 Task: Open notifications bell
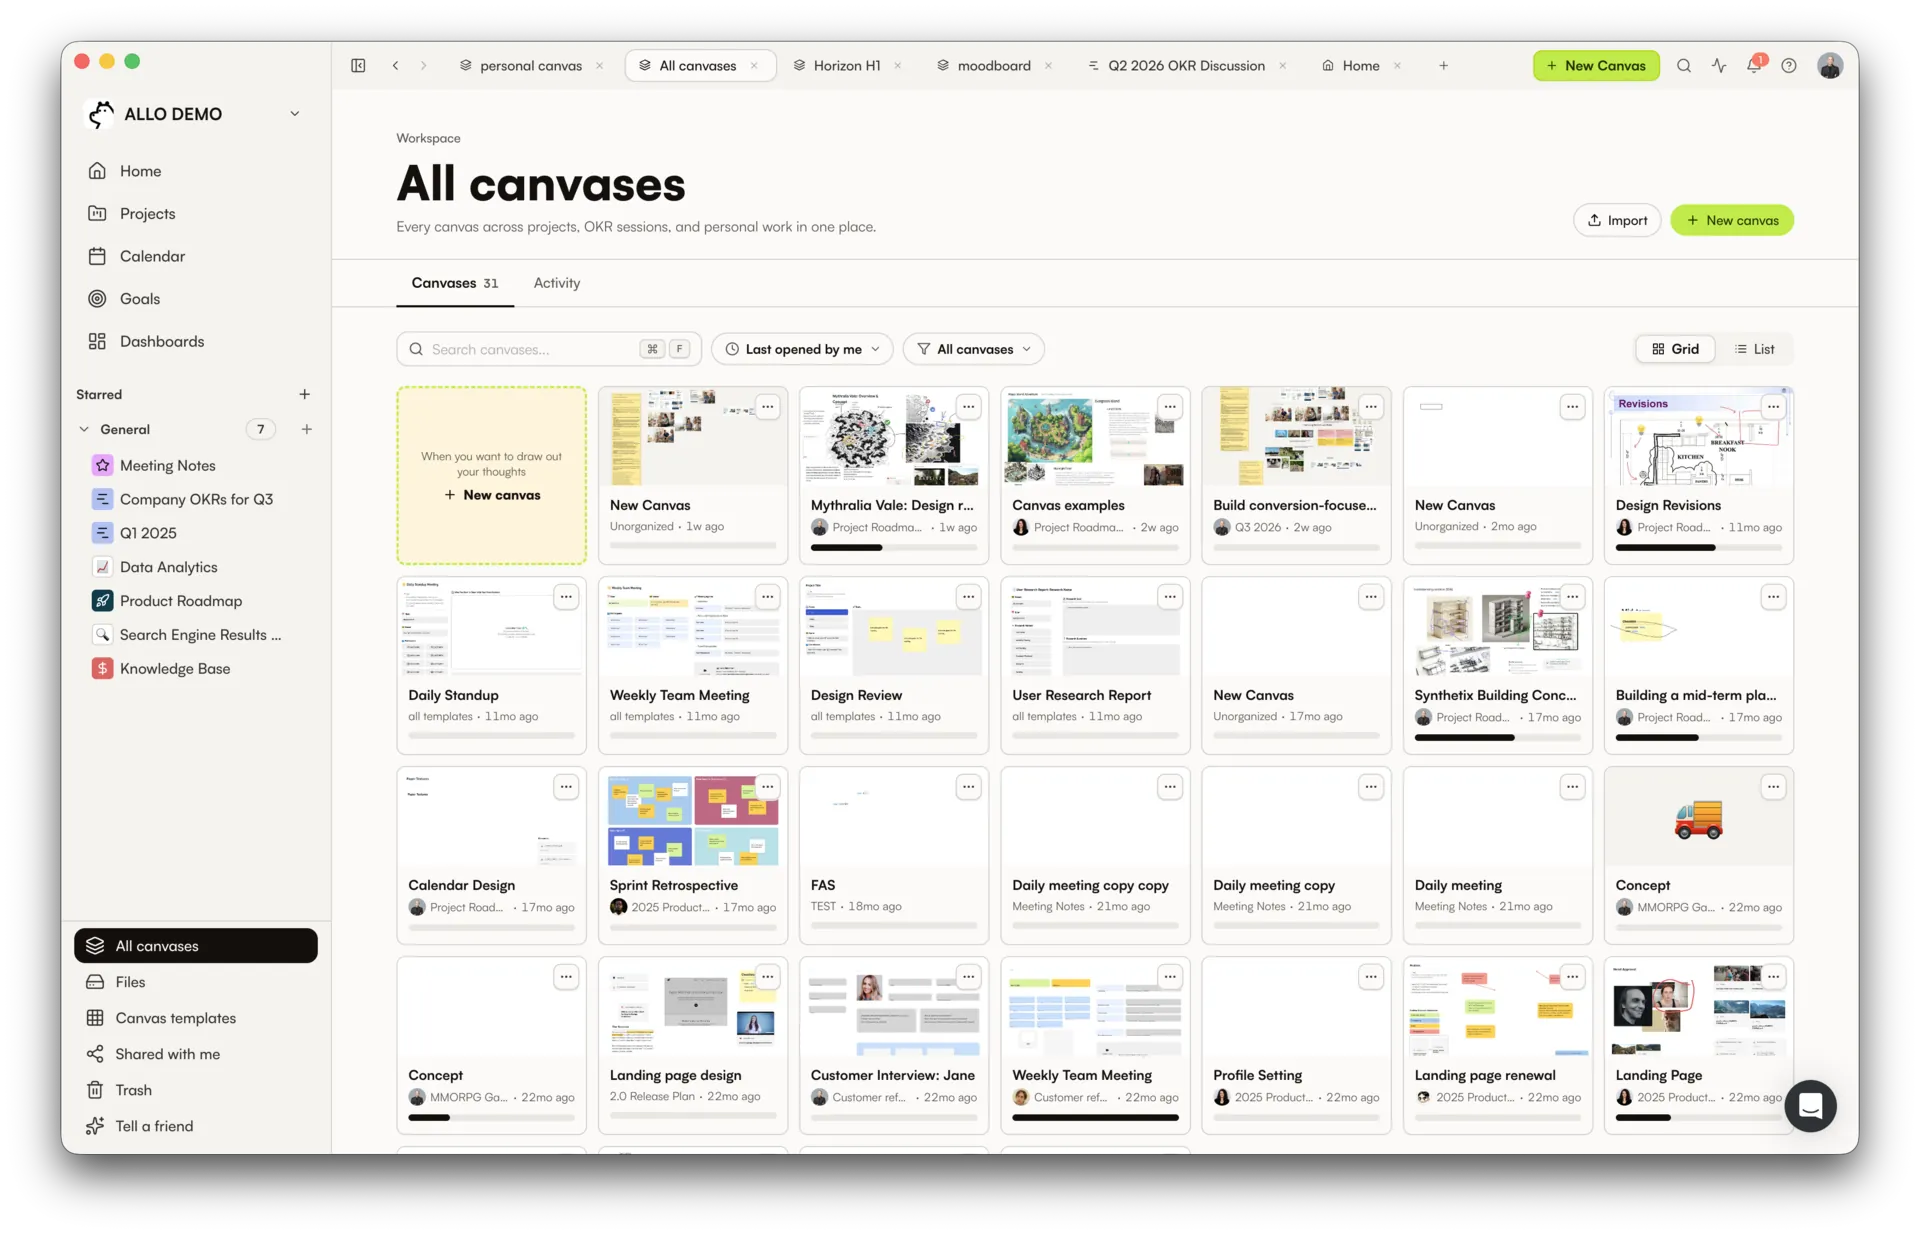click(x=1754, y=65)
